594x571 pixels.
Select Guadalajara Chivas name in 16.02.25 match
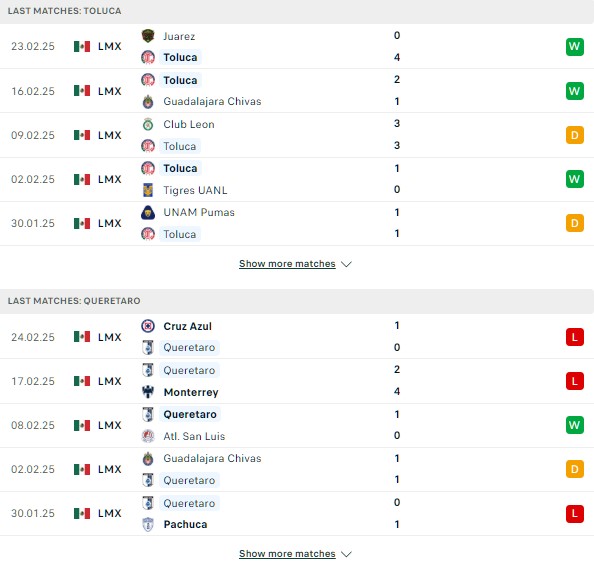click(212, 102)
